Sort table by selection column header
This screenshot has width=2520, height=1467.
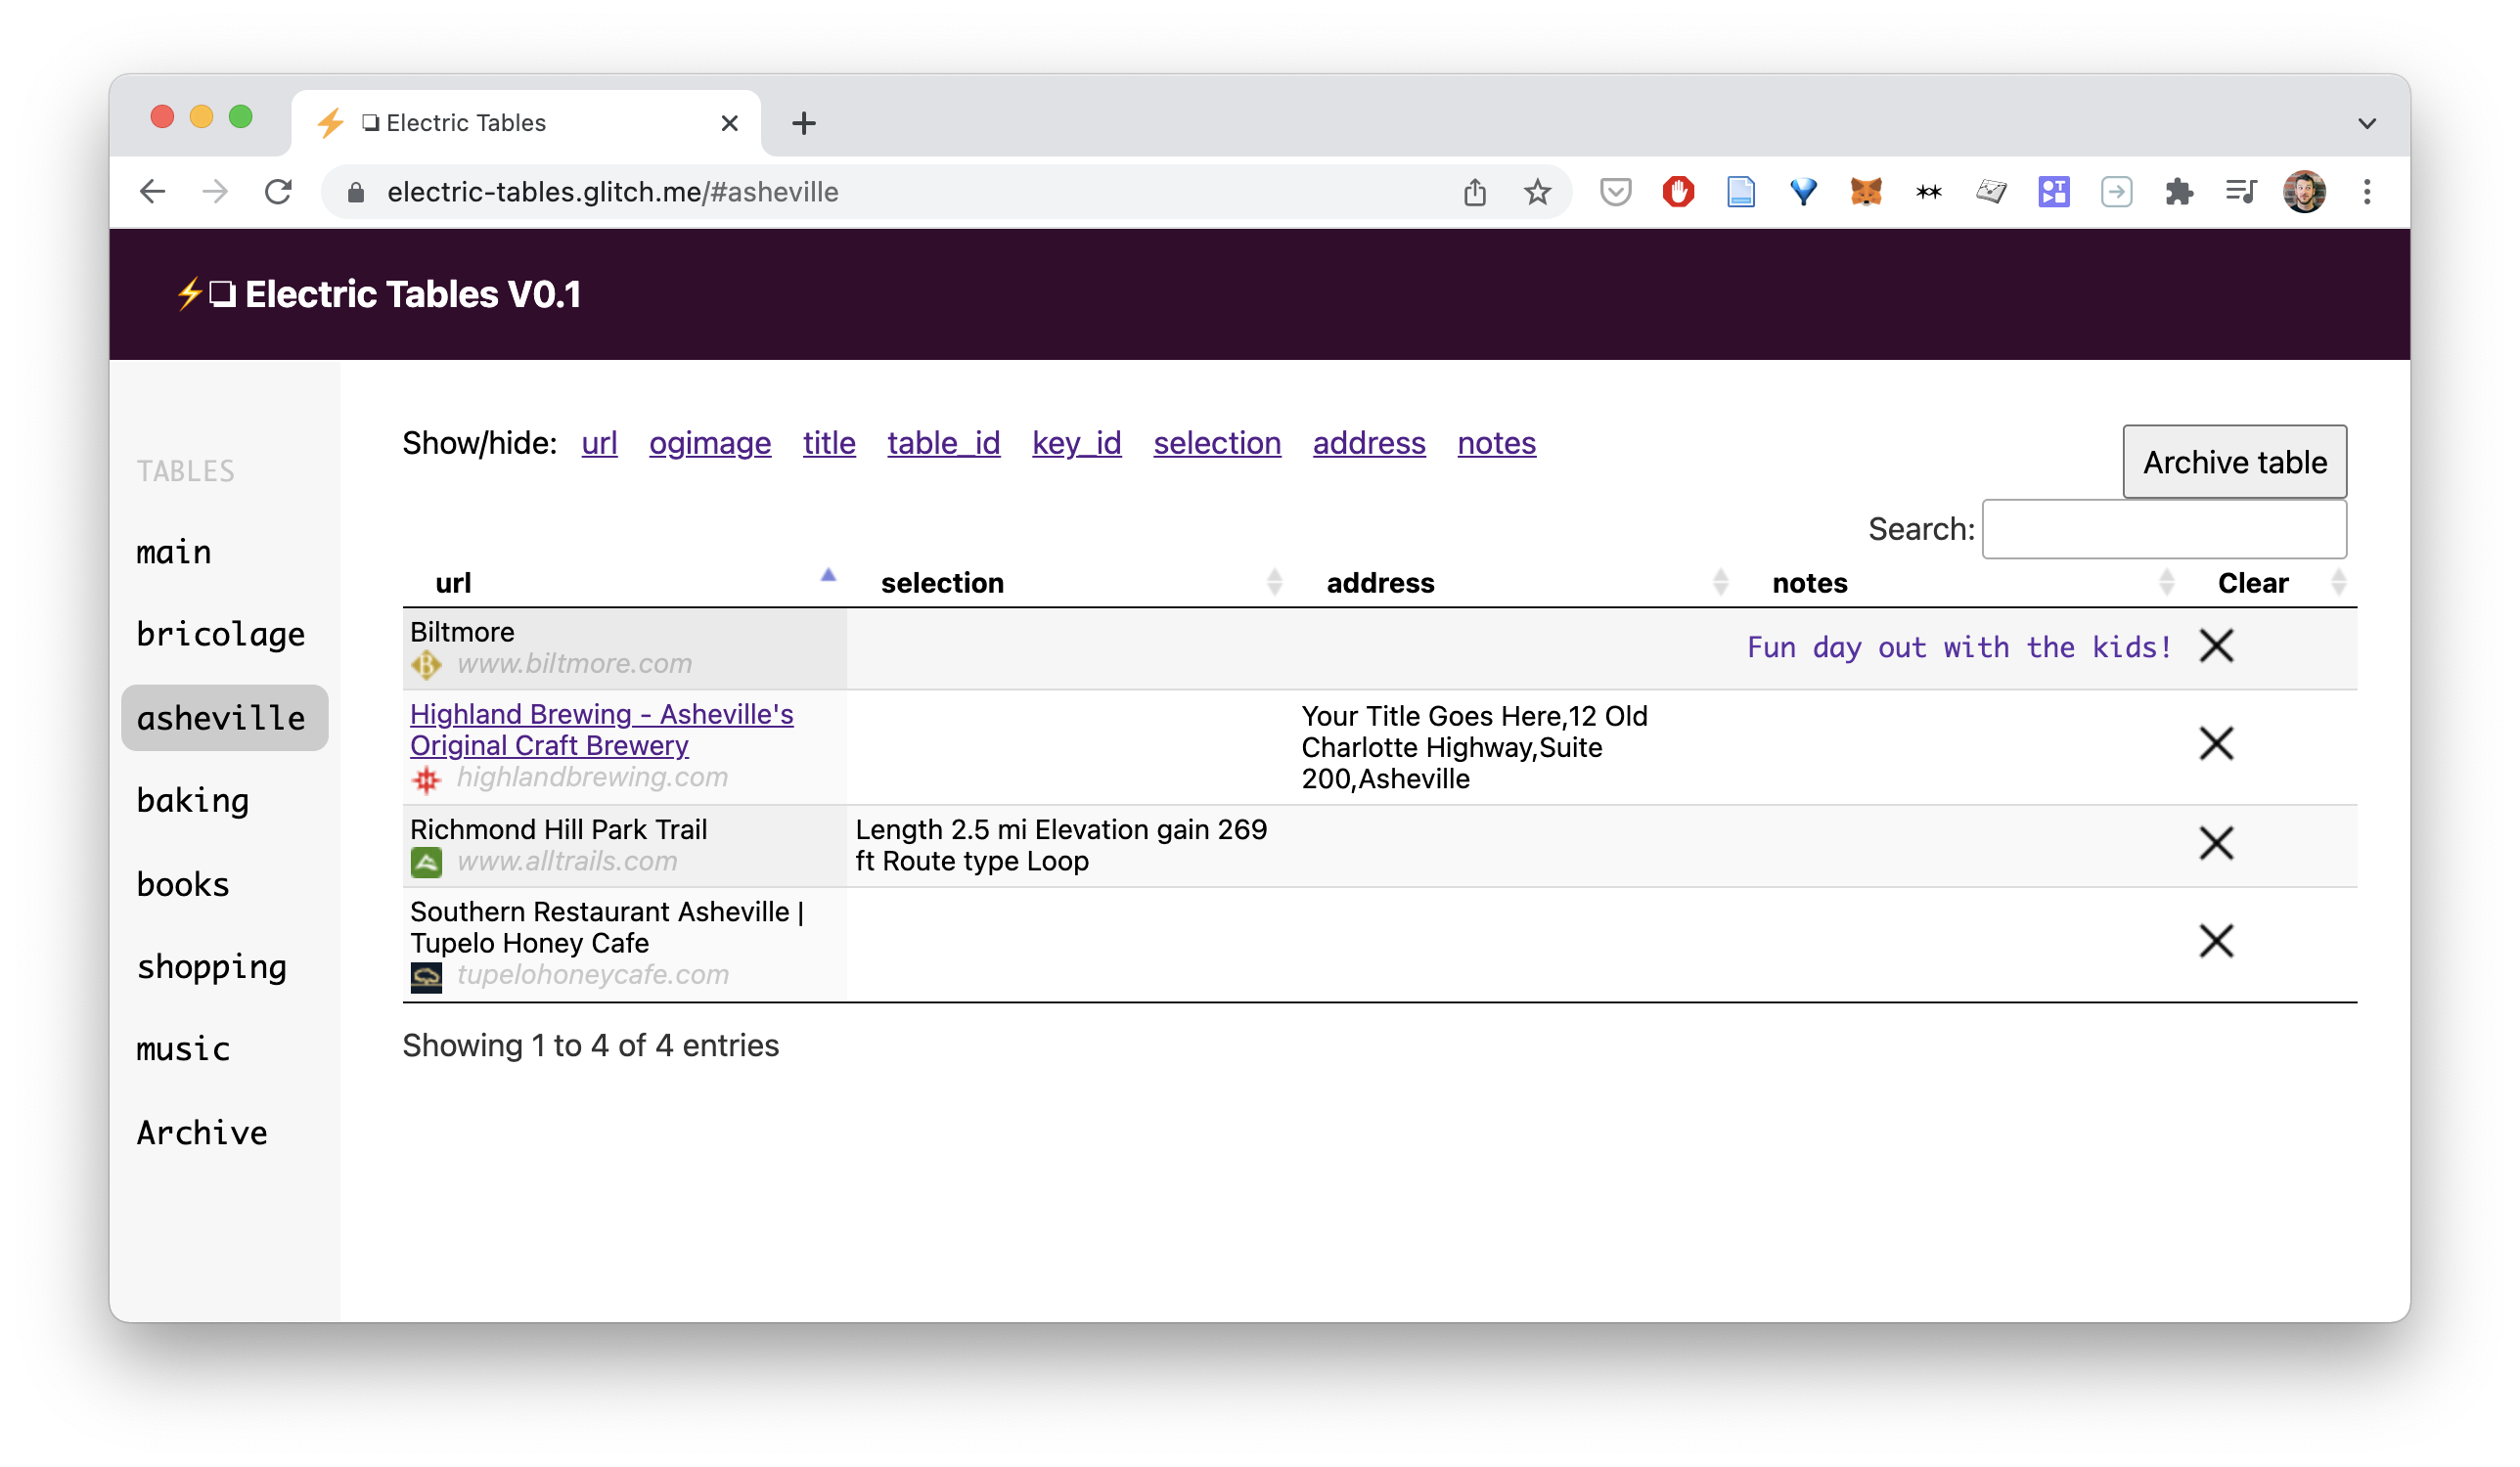click(1070, 583)
